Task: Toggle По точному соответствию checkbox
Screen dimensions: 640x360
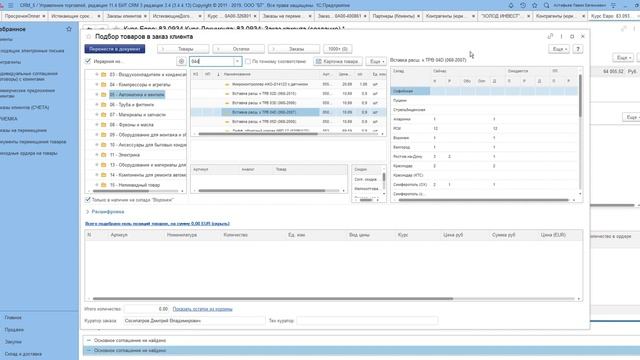Action: click(x=248, y=61)
